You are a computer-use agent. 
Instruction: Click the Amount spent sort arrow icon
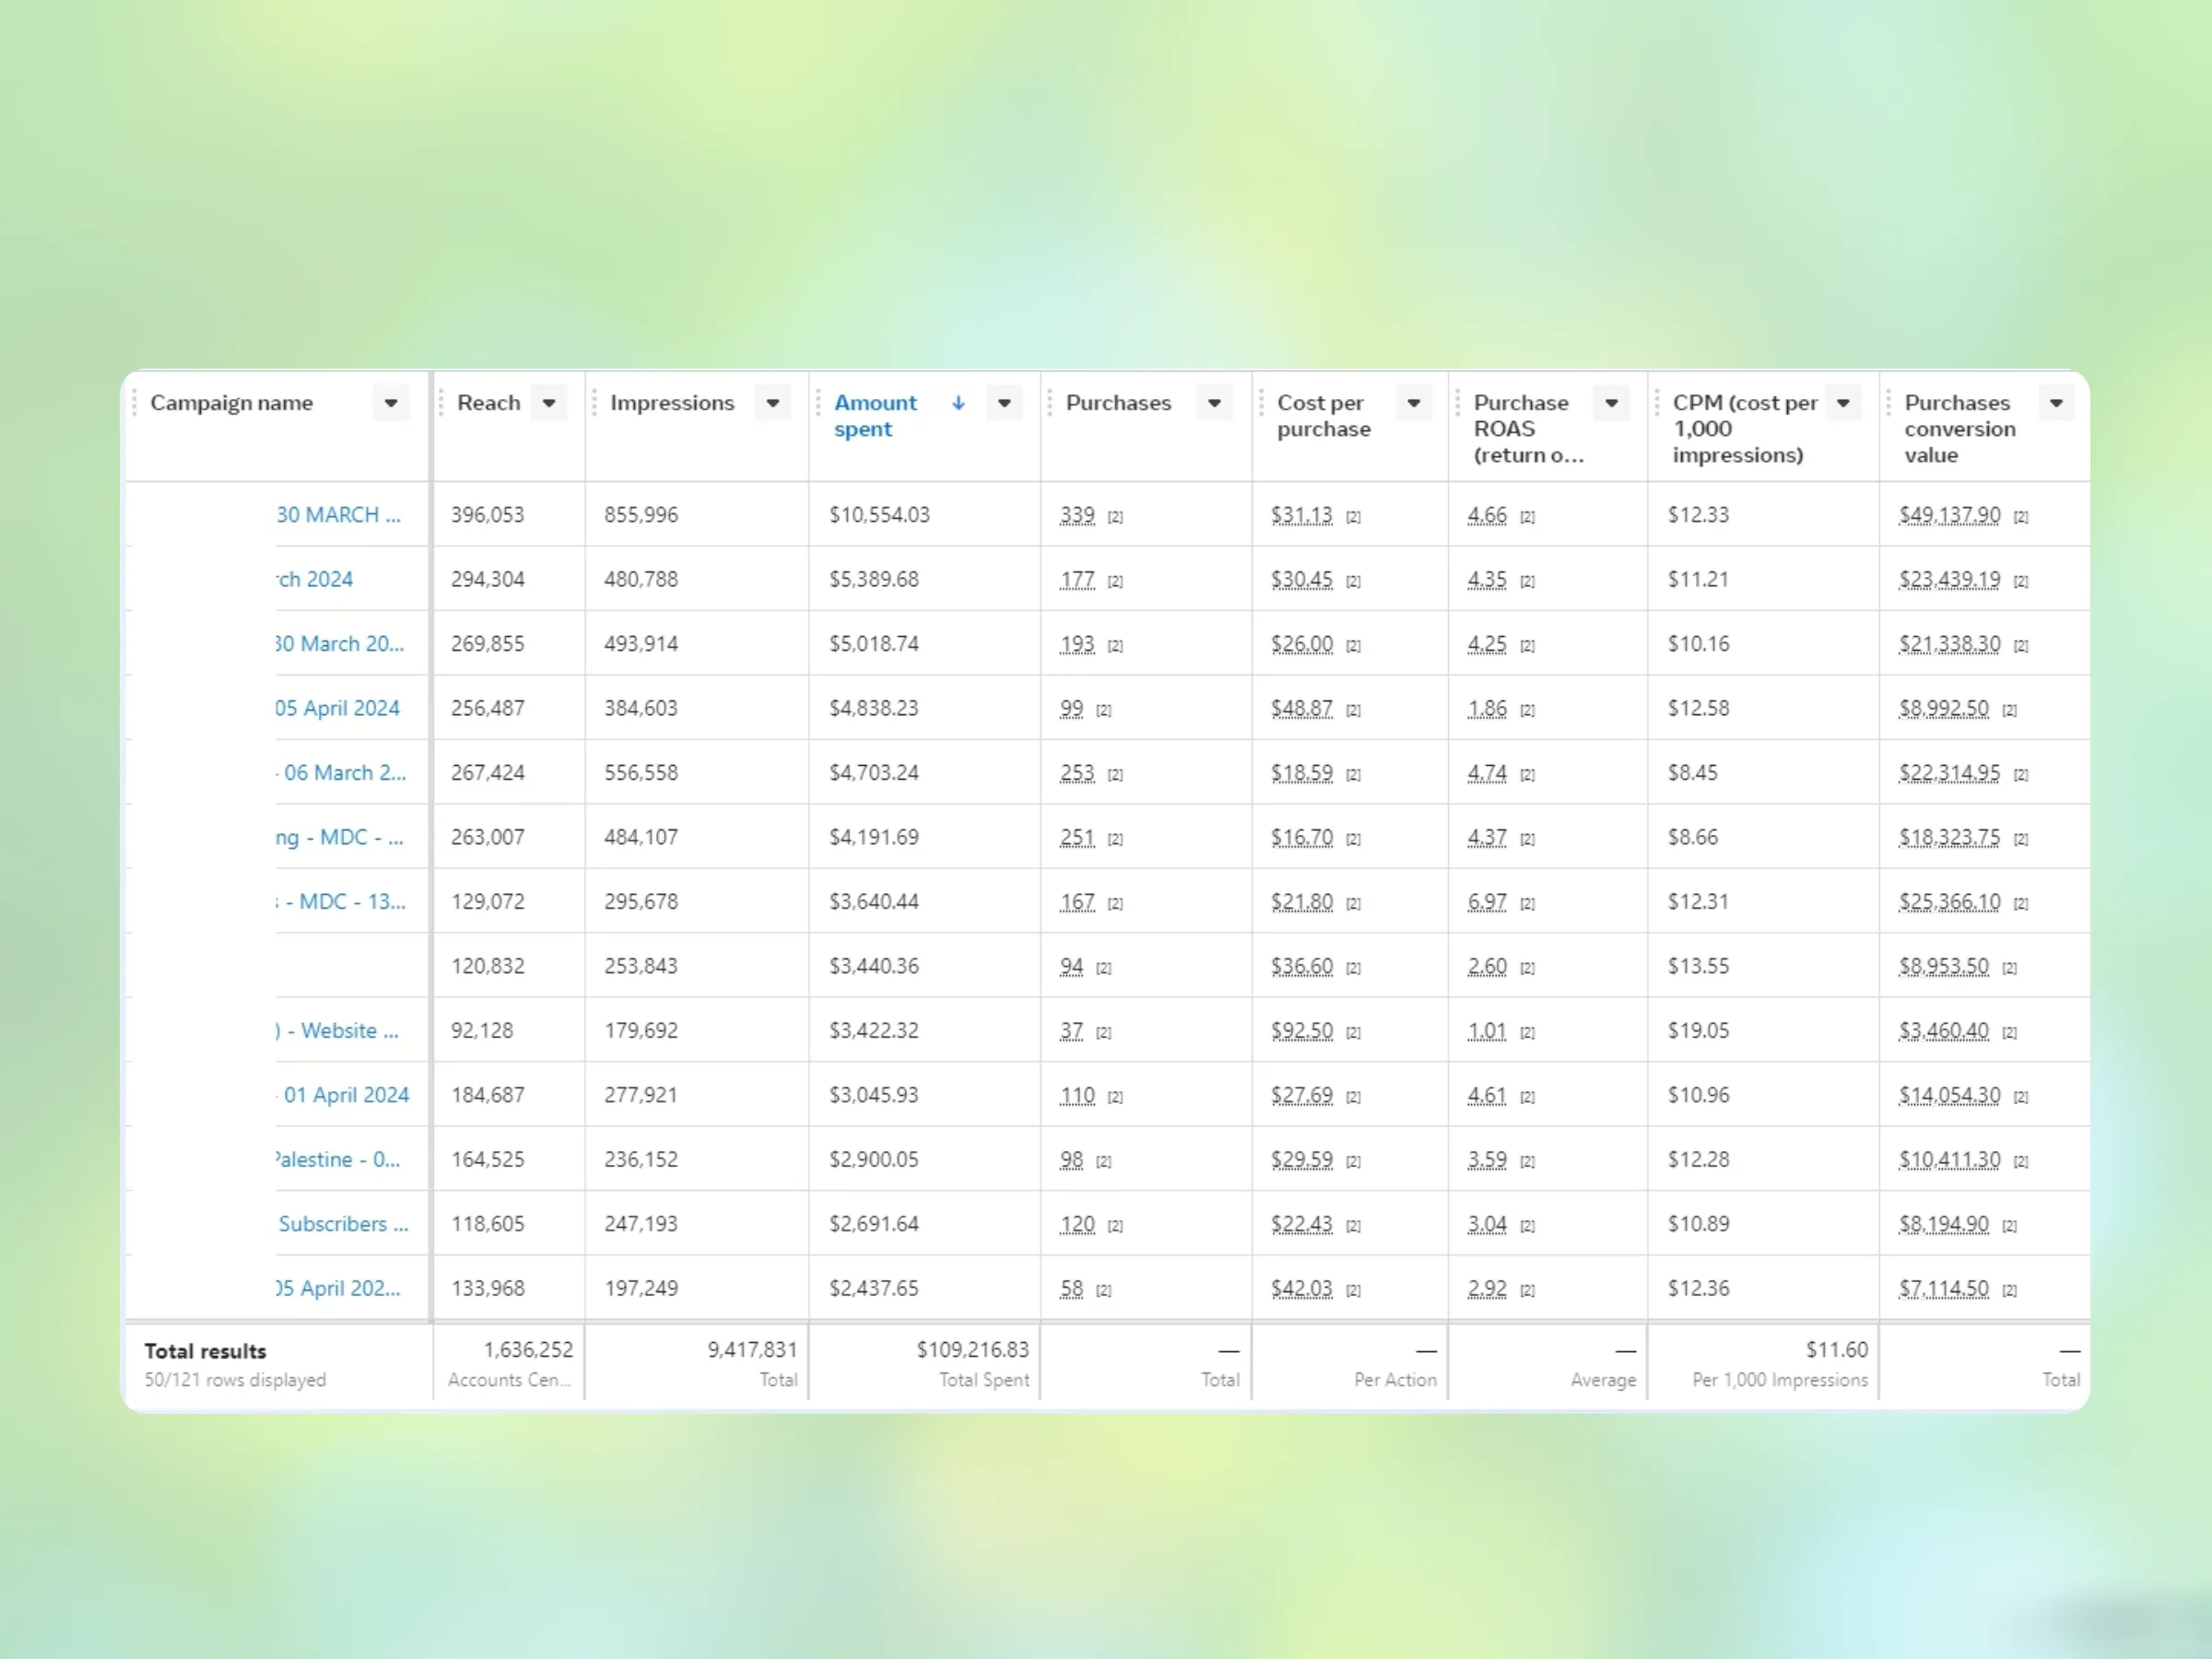point(958,403)
